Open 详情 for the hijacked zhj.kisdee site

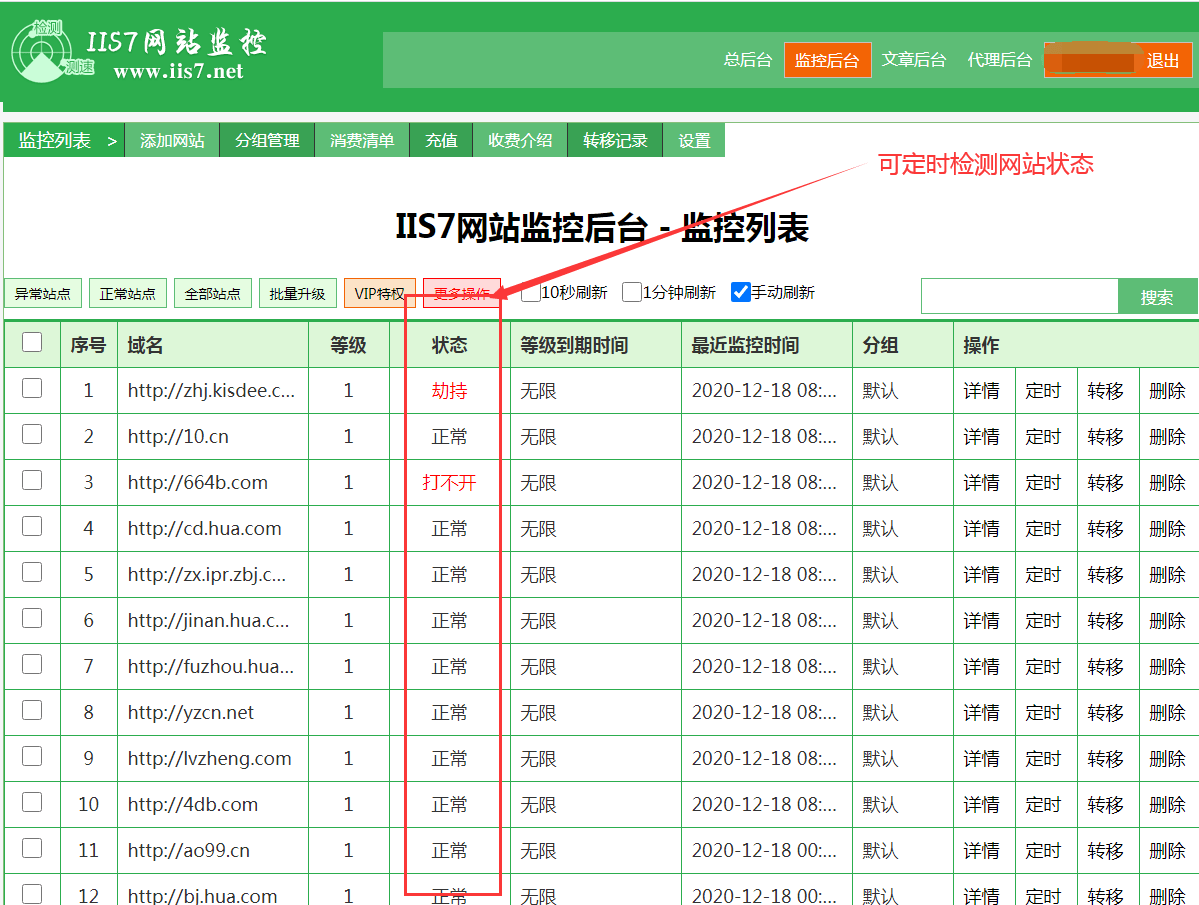click(983, 390)
